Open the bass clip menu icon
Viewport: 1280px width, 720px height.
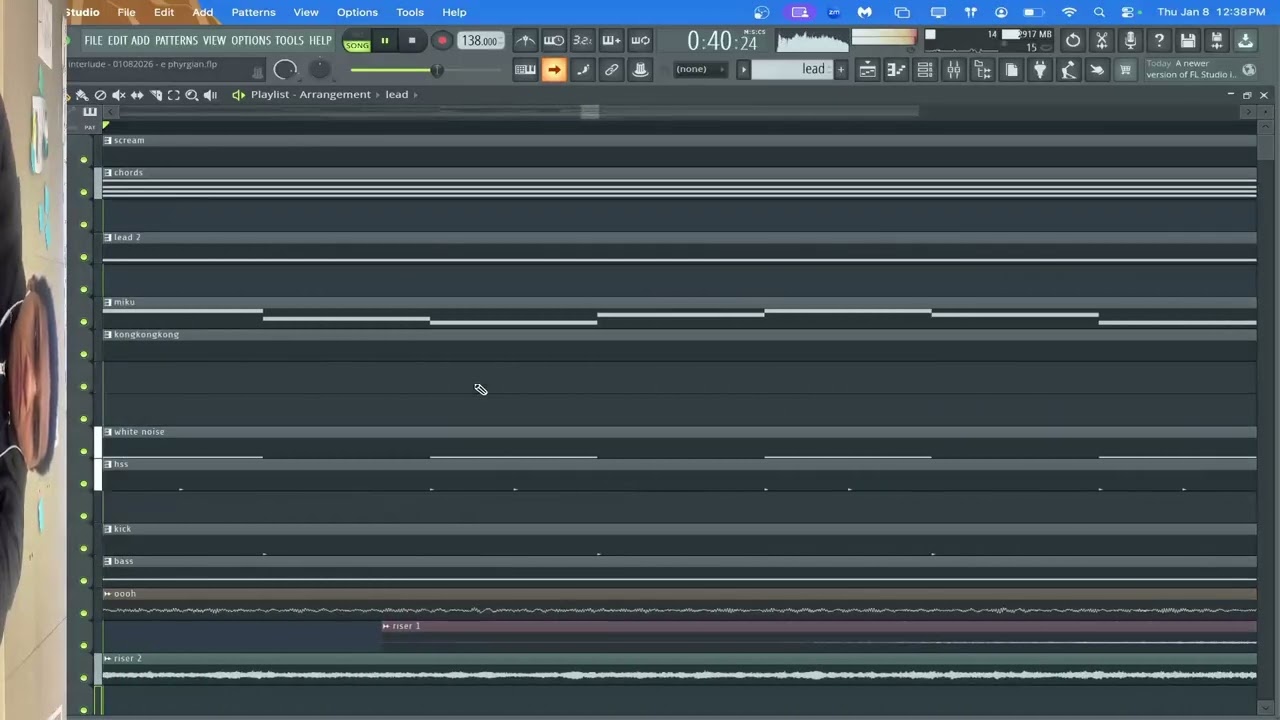point(108,561)
